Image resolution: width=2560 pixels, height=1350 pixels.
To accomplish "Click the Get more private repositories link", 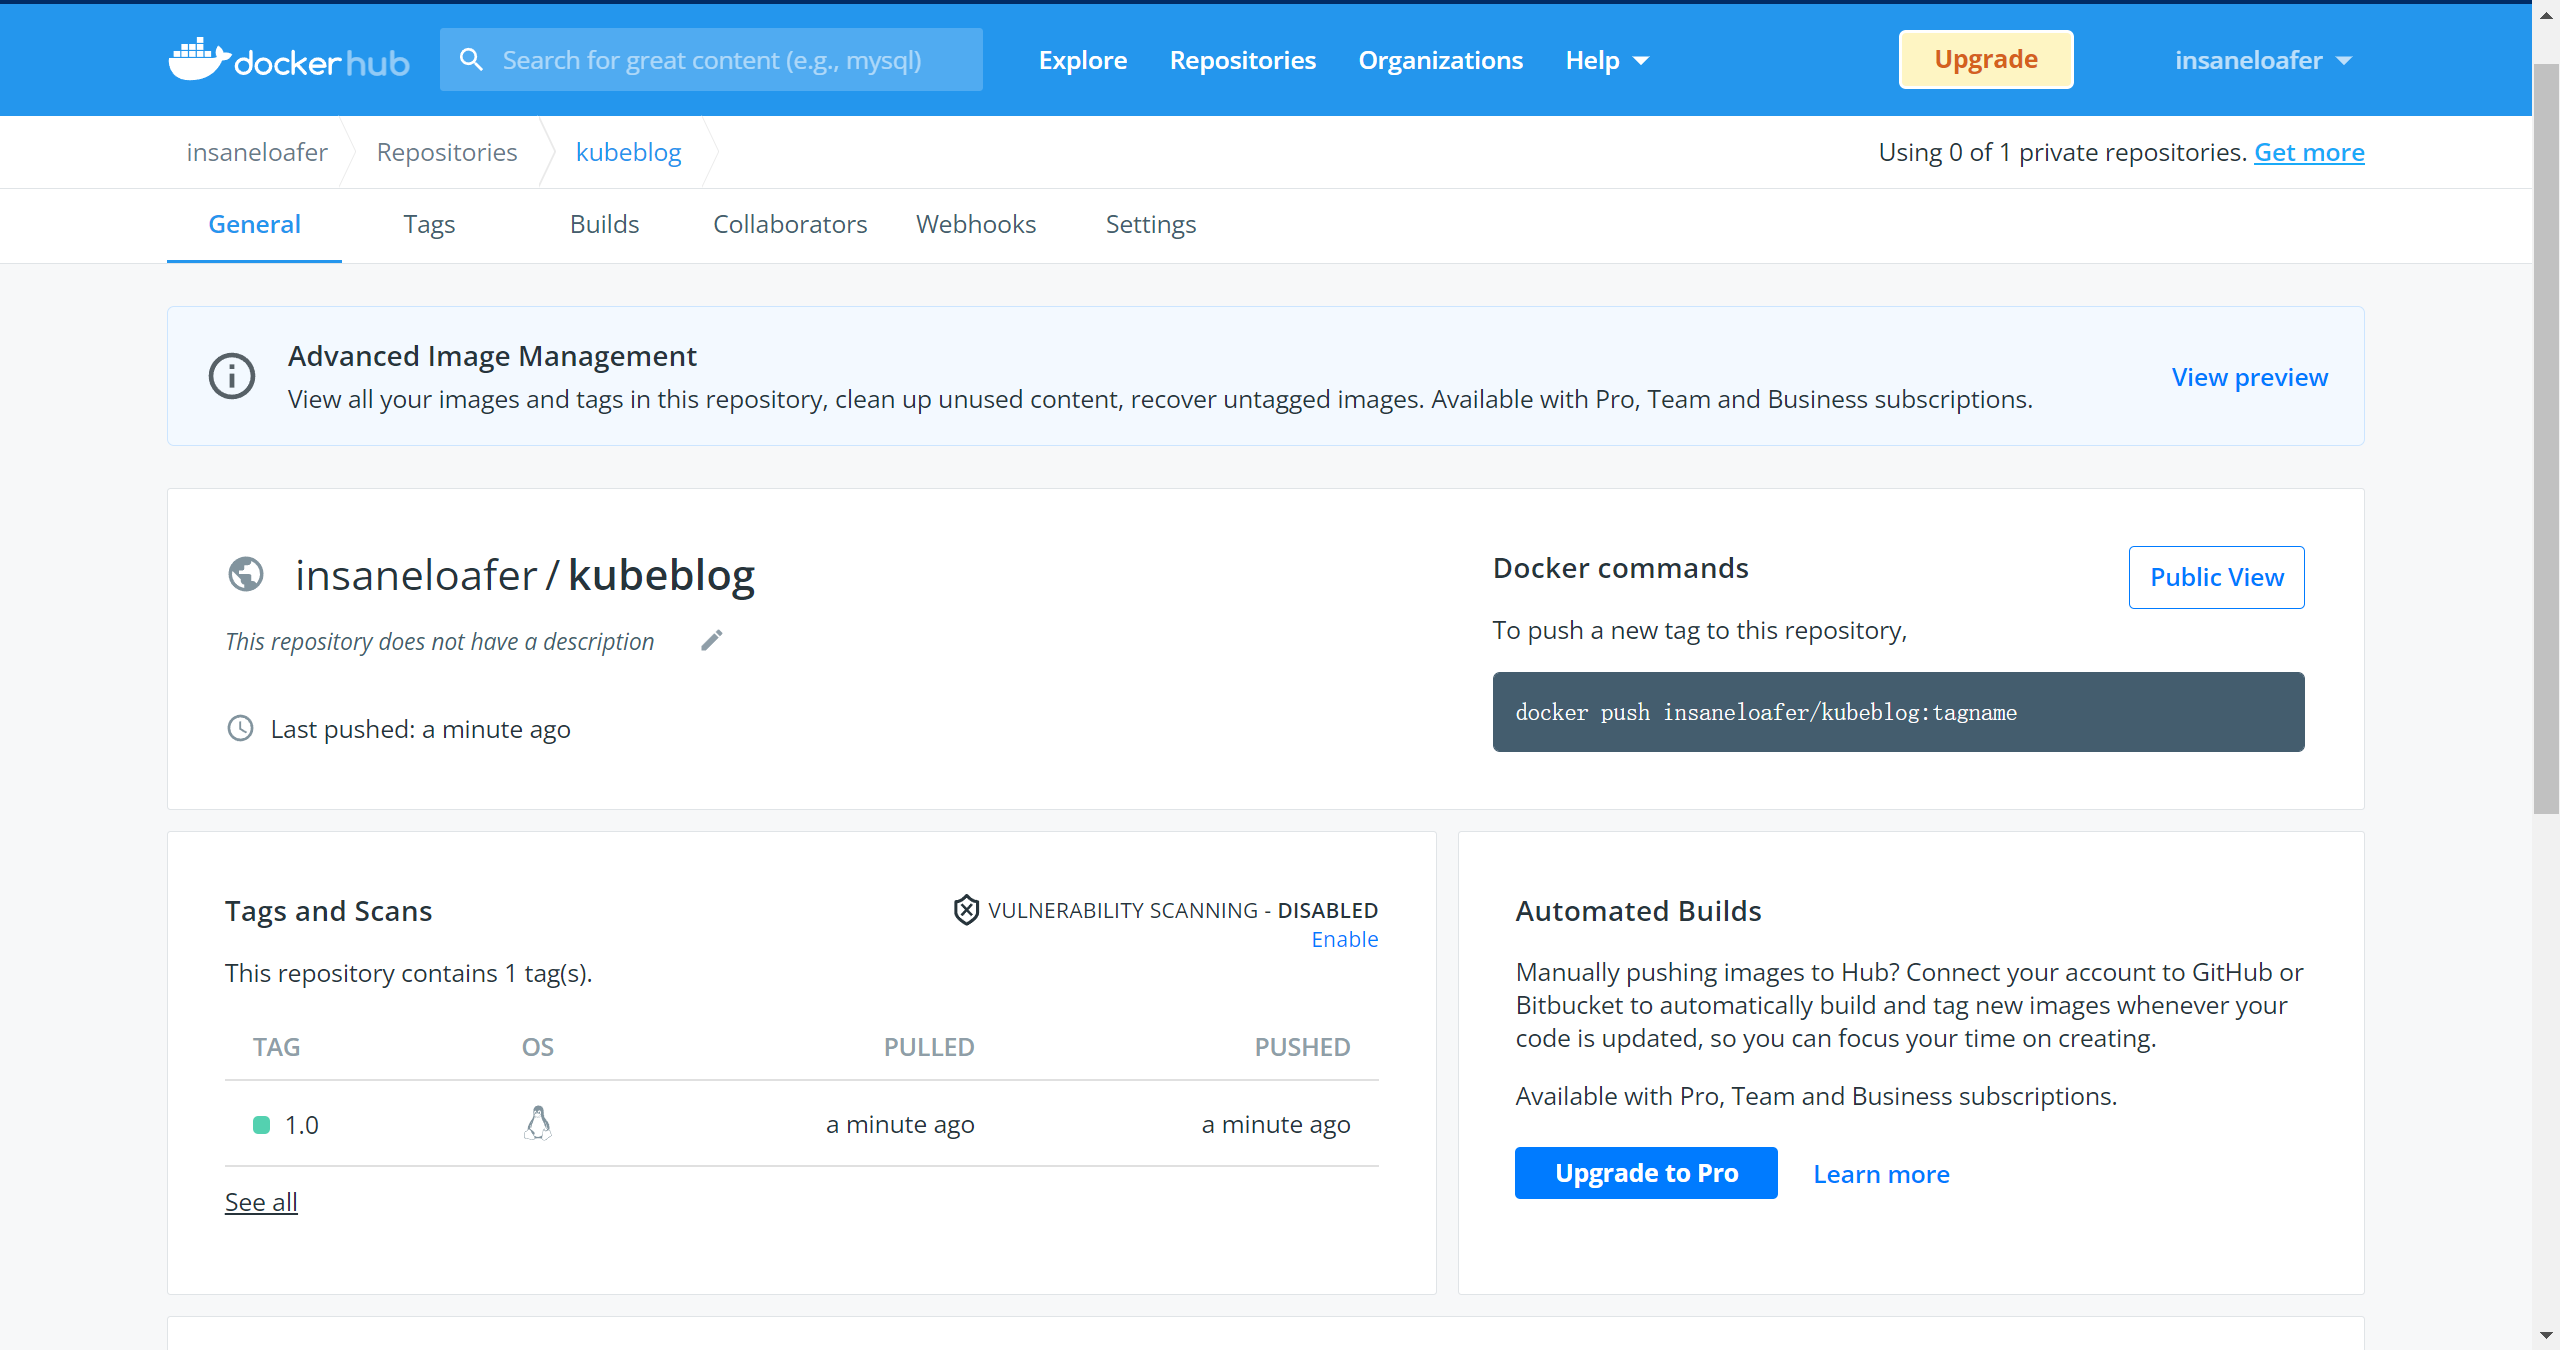I will 2309,152.
